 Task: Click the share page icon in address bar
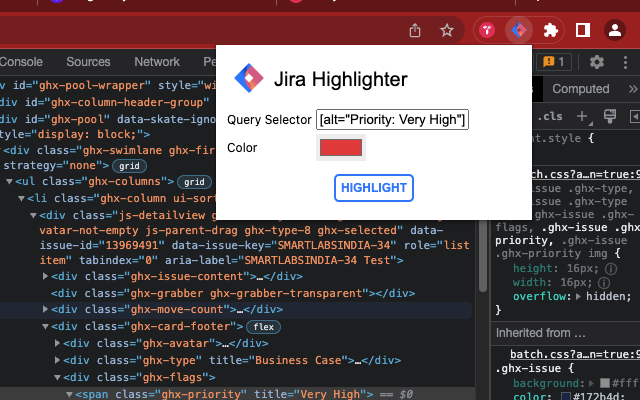tap(415, 30)
